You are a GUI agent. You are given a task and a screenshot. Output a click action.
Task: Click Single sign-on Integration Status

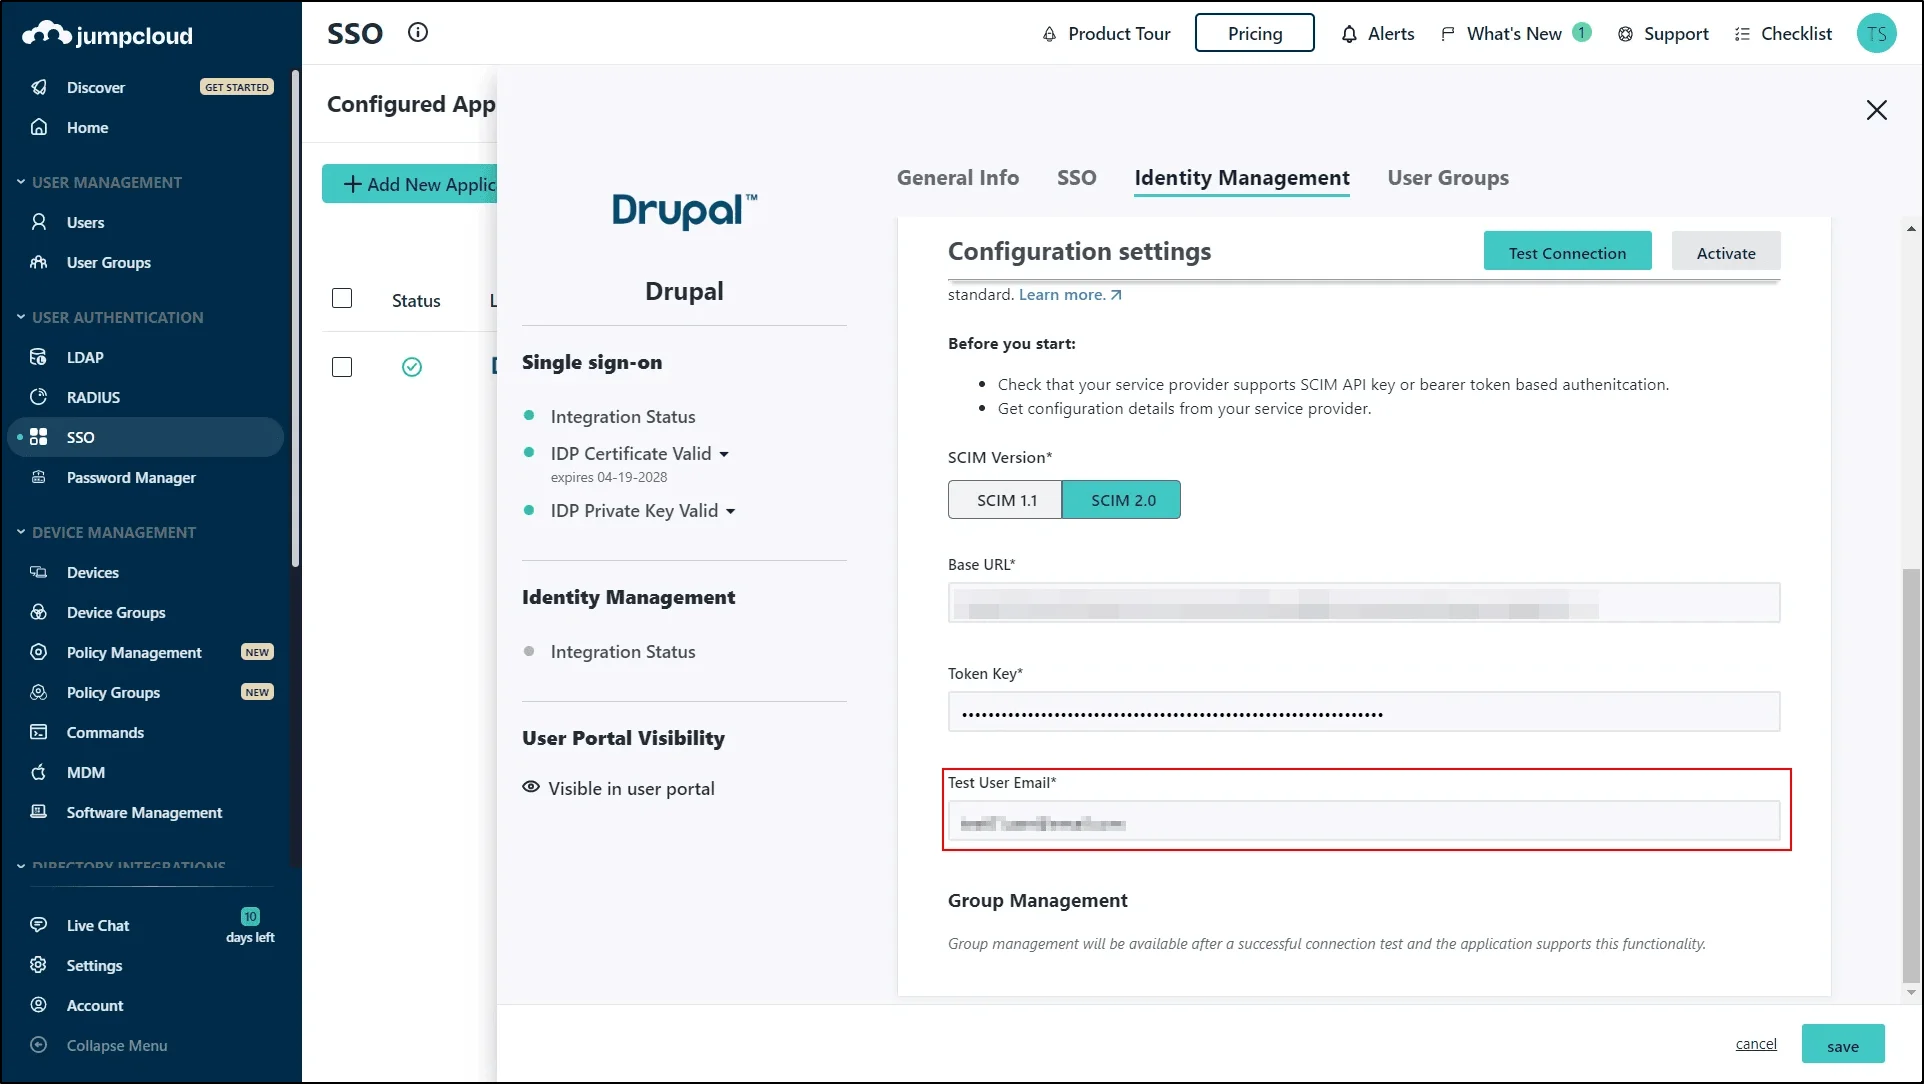622,417
